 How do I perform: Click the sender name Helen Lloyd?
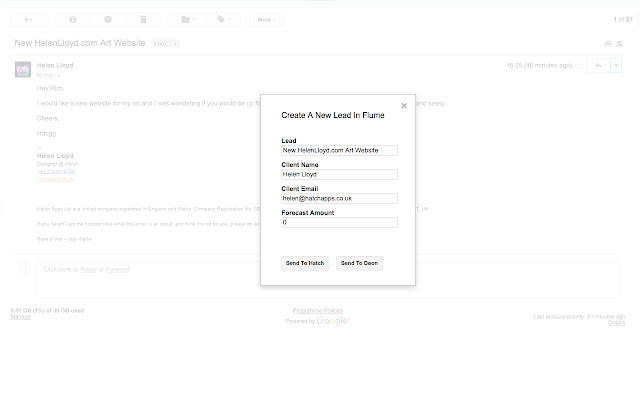point(55,65)
